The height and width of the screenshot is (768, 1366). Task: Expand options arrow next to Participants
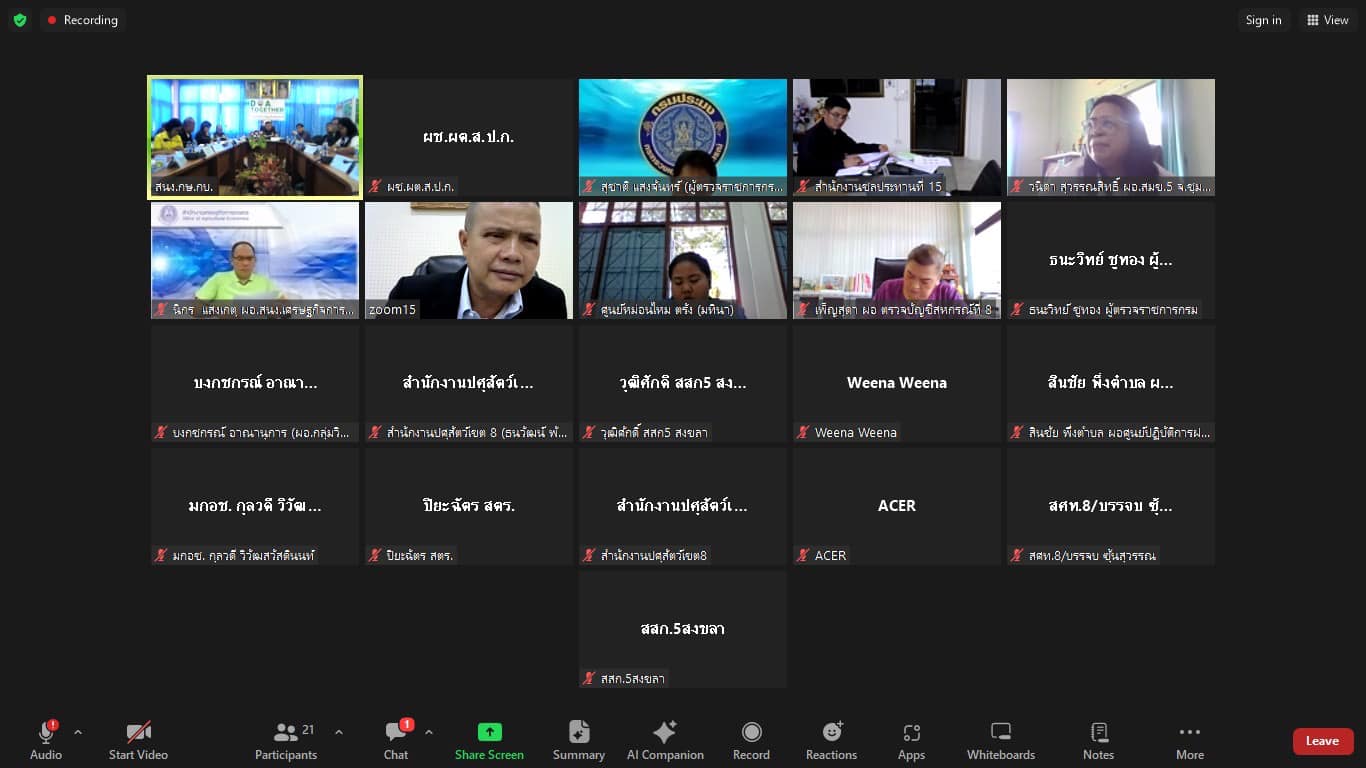(338, 732)
